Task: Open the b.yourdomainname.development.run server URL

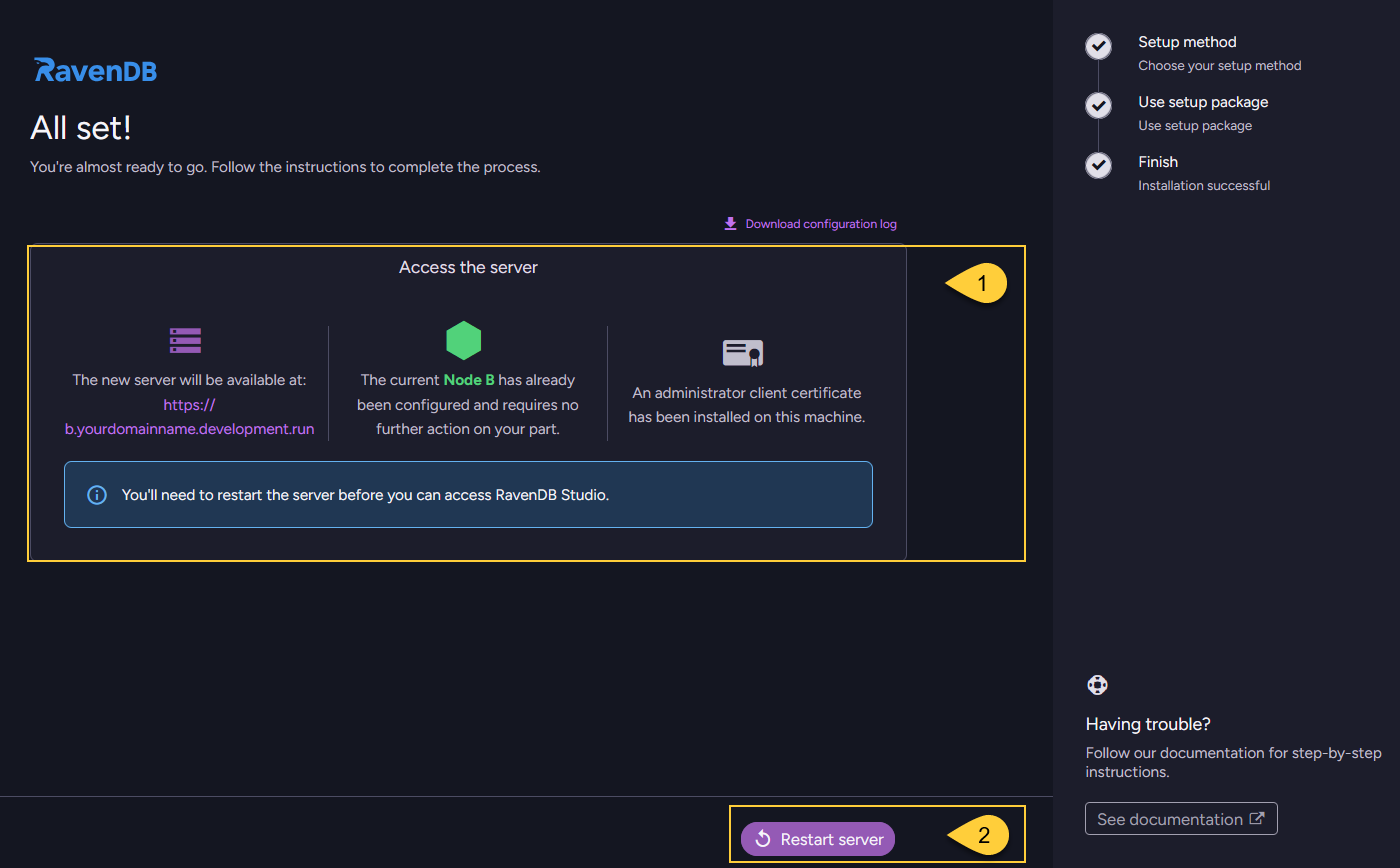Action: [x=189, y=429]
